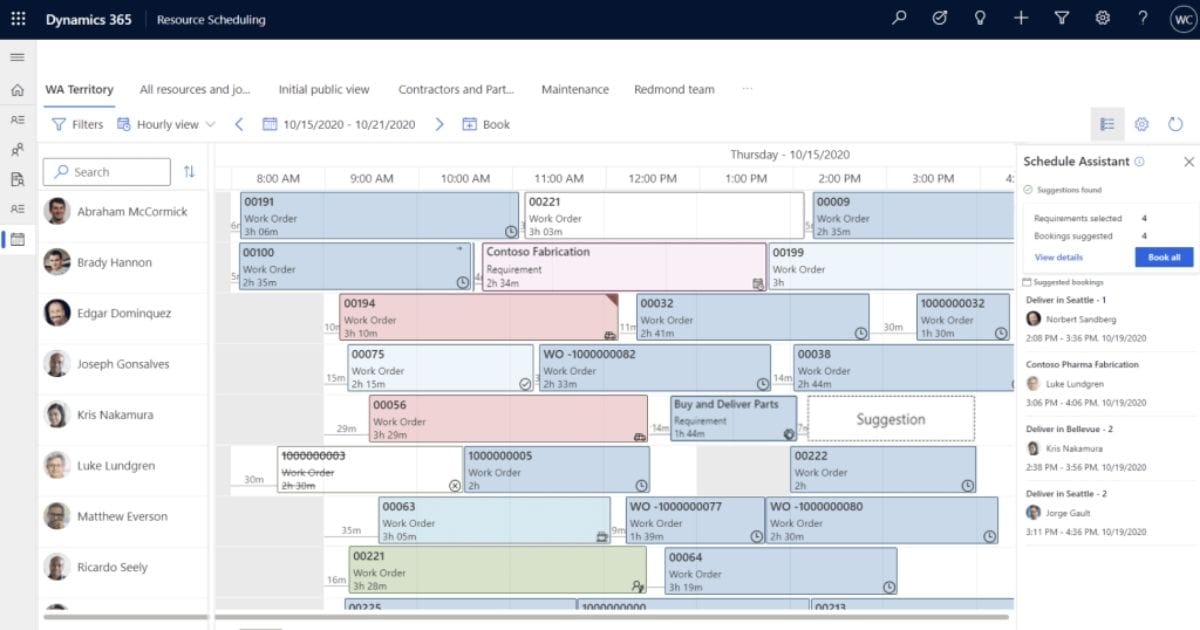The width and height of the screenshot is (1200, 630).
Task: Select work order 00191 booking
Action: tap(379, 216)
